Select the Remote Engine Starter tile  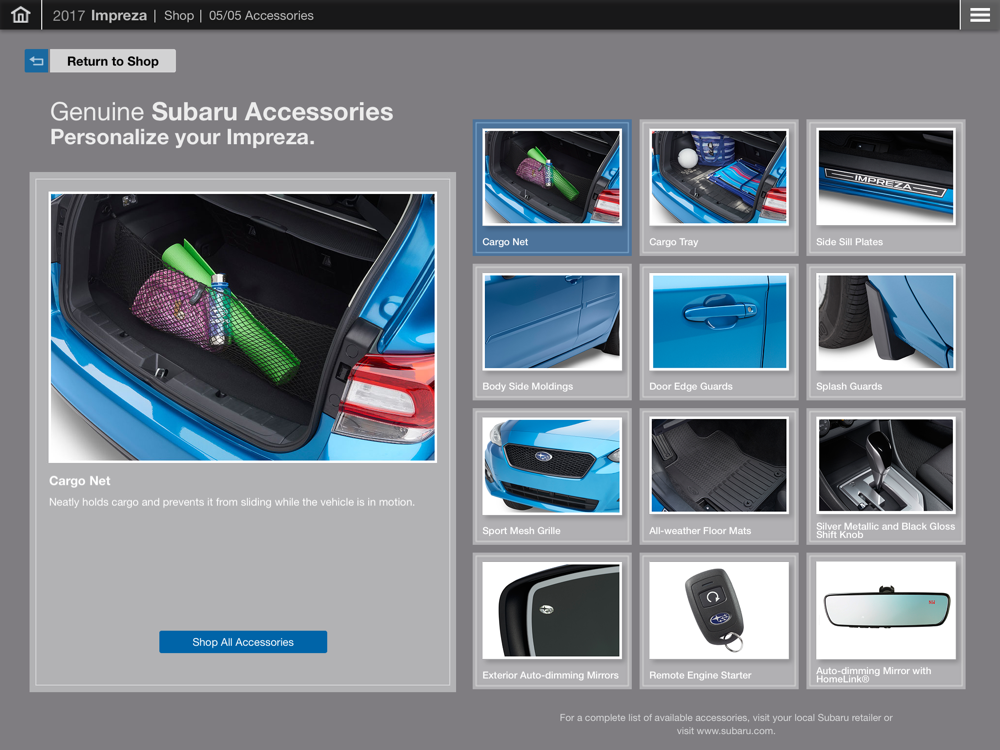tap(719, 621)
